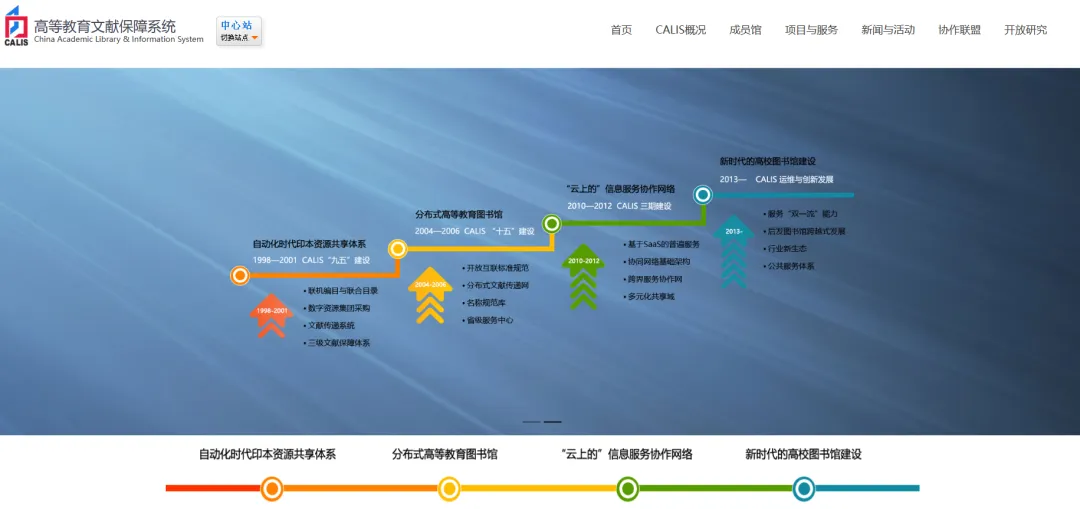Click bullet 文献传递系统
This screenshot has width=1080, height=509.
click(329, 325)
